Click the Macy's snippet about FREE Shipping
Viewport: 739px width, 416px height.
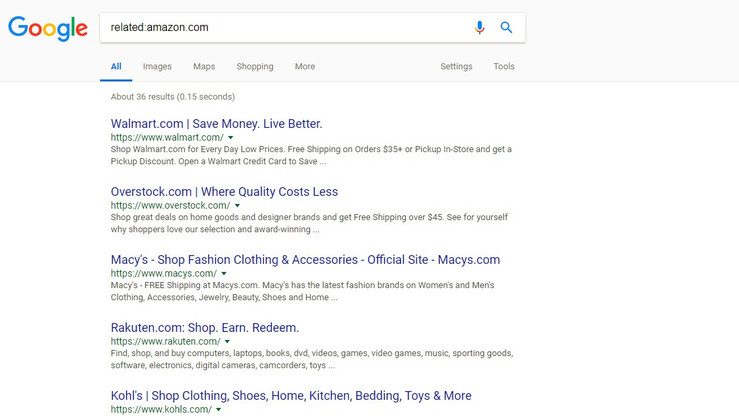(x=303, y=291)
